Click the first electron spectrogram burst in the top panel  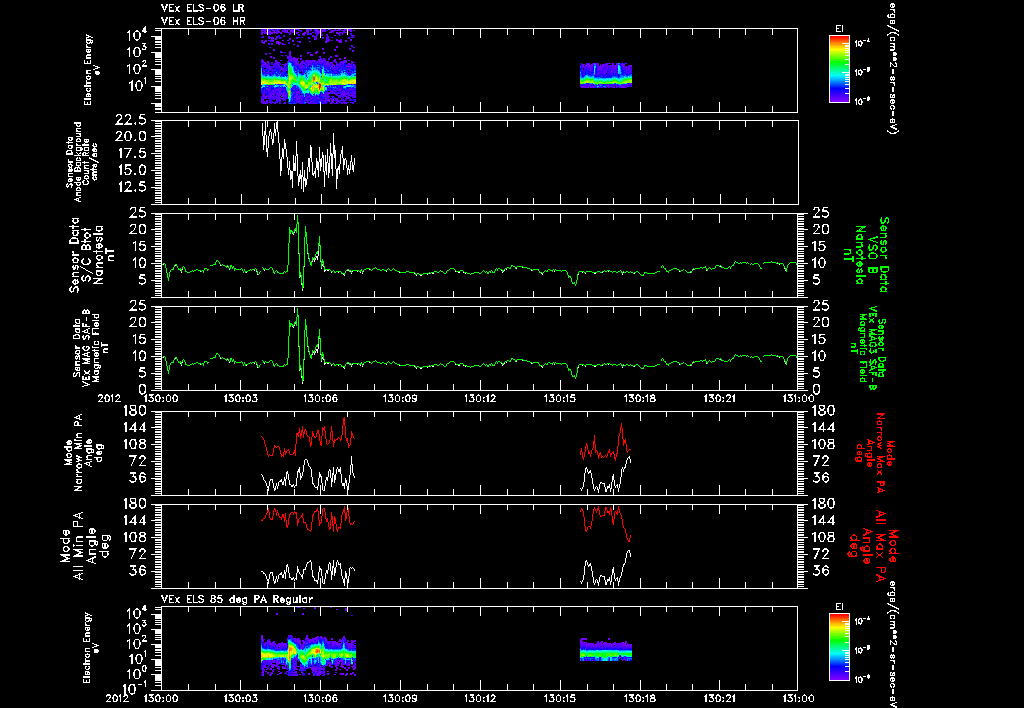[x=308, y=67]
